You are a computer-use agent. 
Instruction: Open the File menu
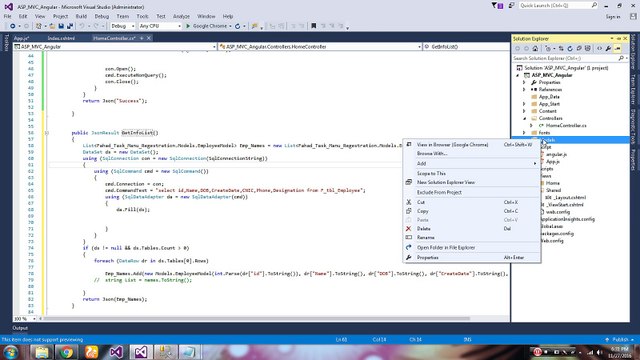(x=7, y=16)
